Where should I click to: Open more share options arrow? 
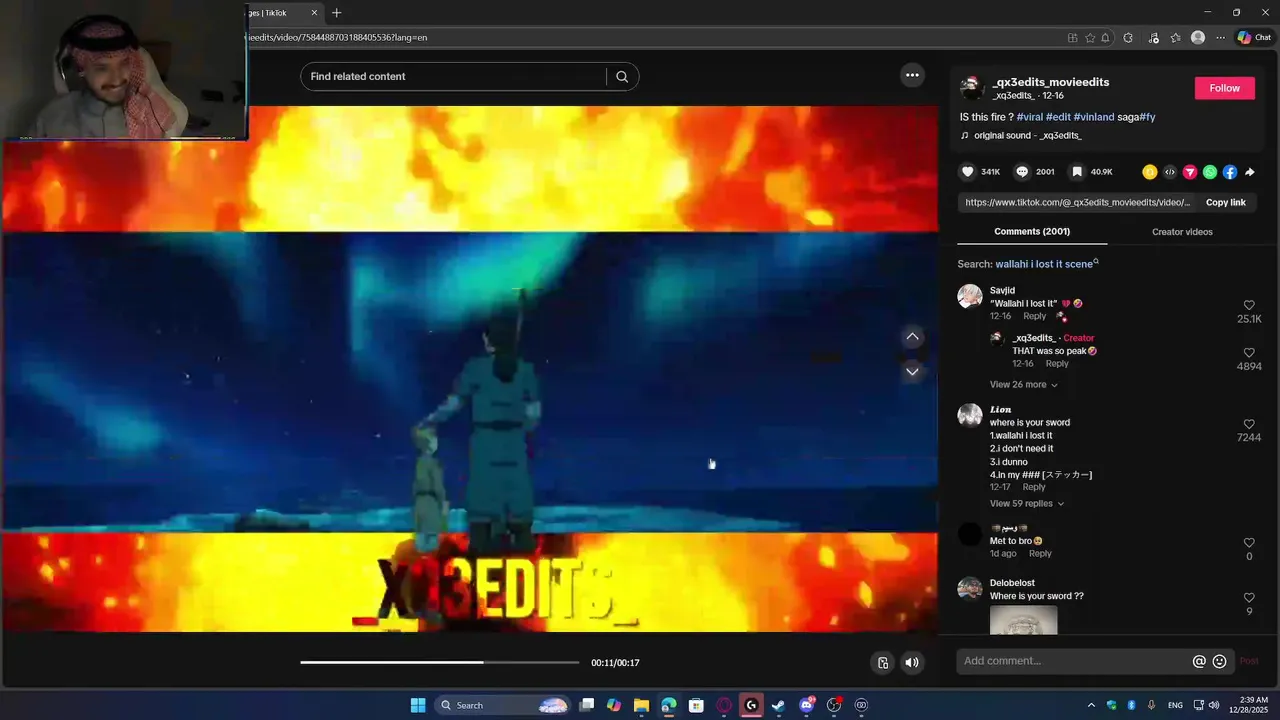[1250, 172]
